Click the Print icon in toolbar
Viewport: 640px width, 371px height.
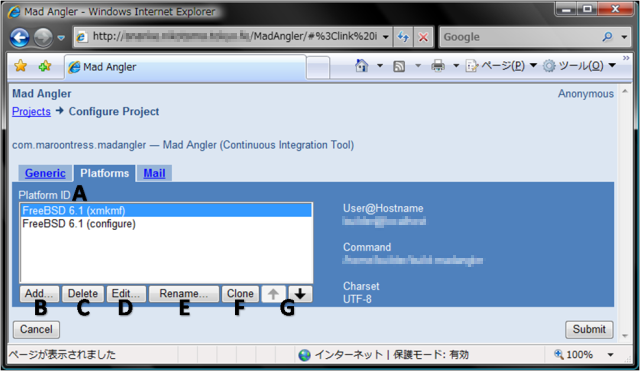[438, 65]
